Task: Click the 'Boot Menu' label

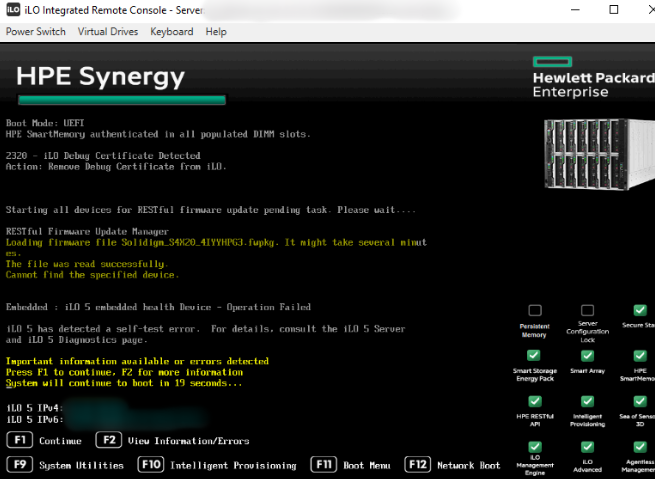Action: [x=367, y=465]
